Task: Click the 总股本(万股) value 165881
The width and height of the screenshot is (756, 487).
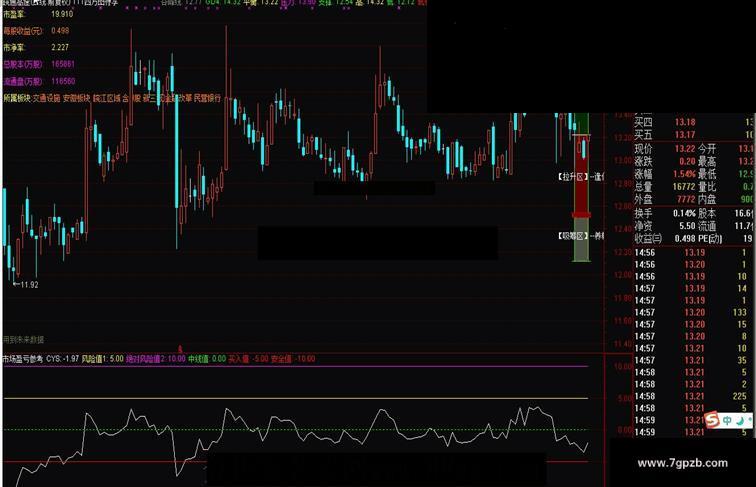Action: pos(63,64)
